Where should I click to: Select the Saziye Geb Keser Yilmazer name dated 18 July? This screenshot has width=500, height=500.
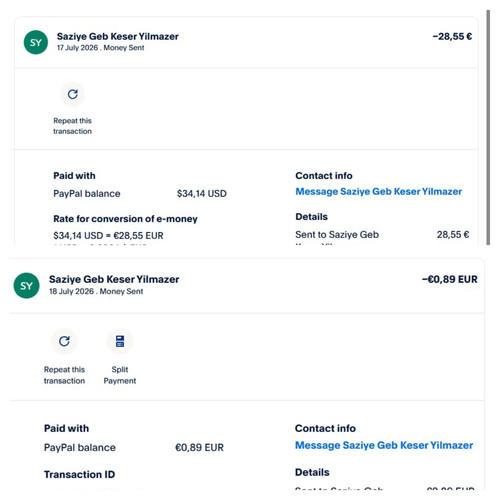click(114, 279)
